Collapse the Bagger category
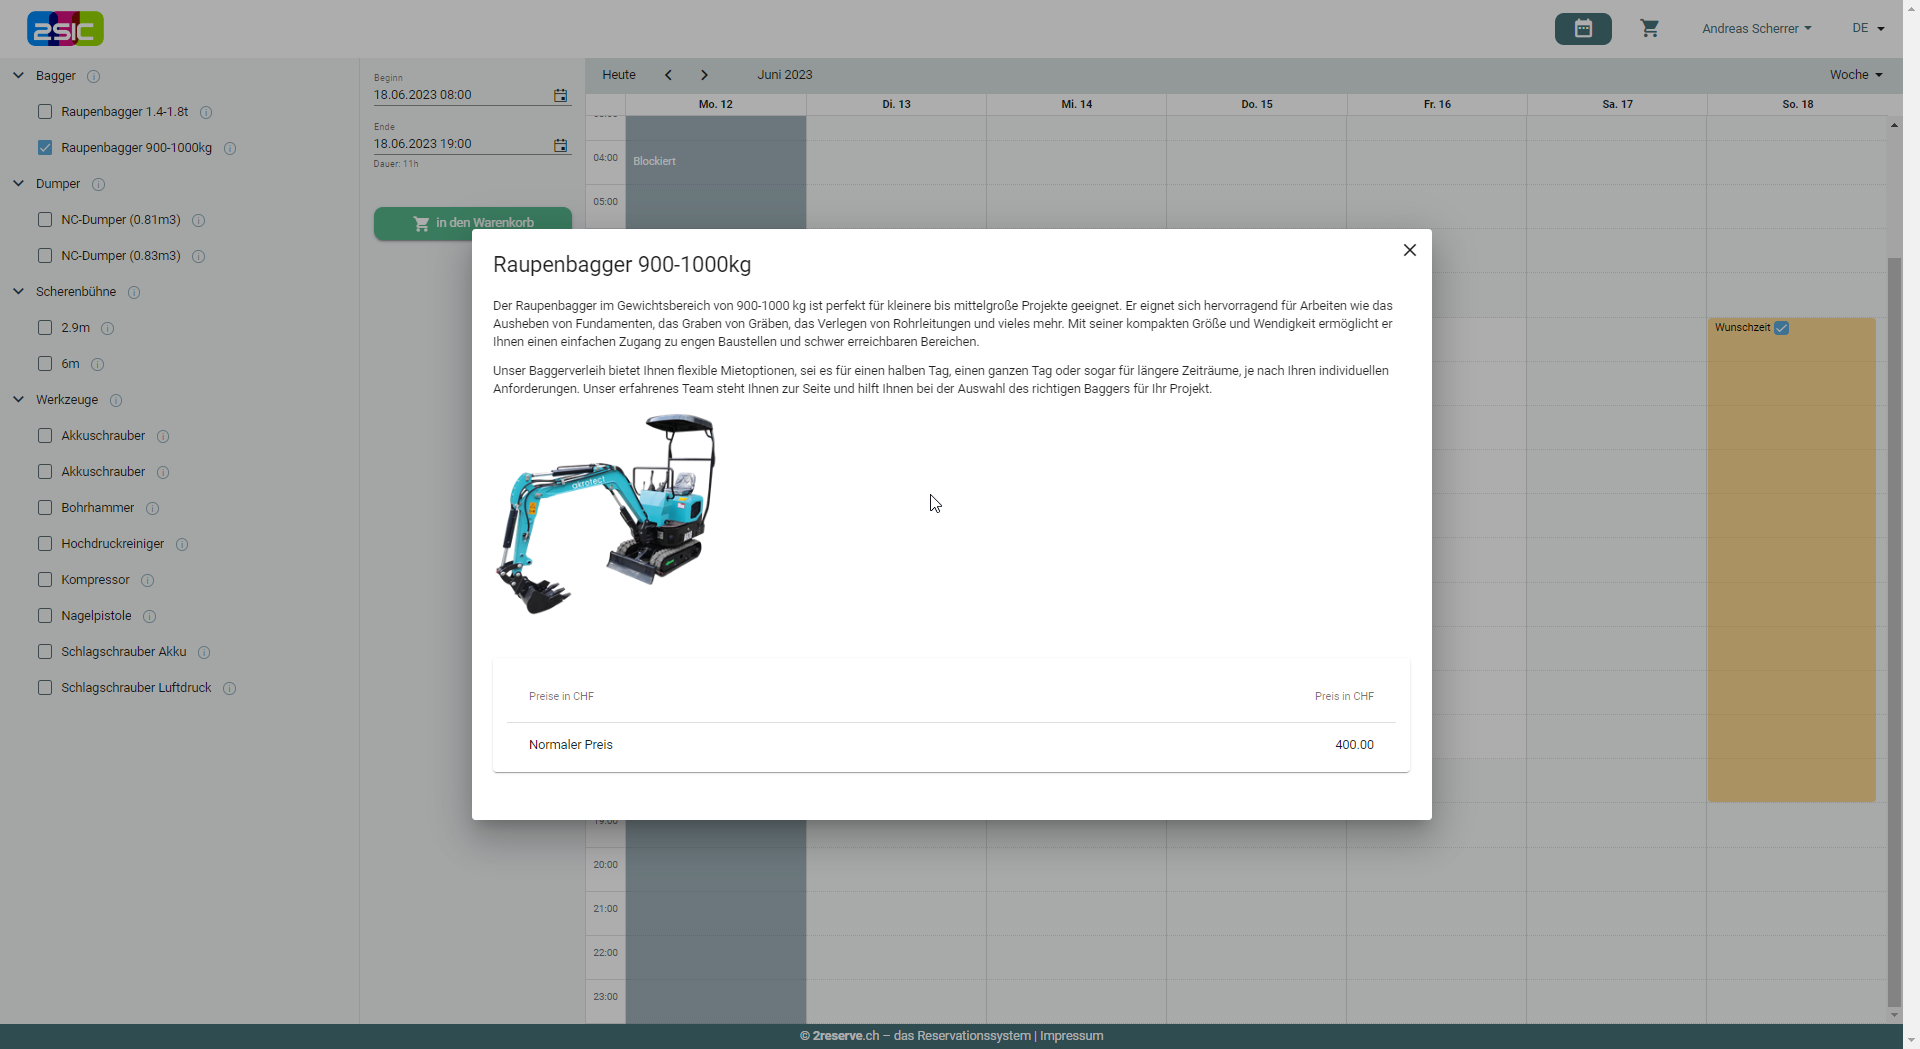The image size is (1920, 1049). pyautogui.click(x=18, y=76)
